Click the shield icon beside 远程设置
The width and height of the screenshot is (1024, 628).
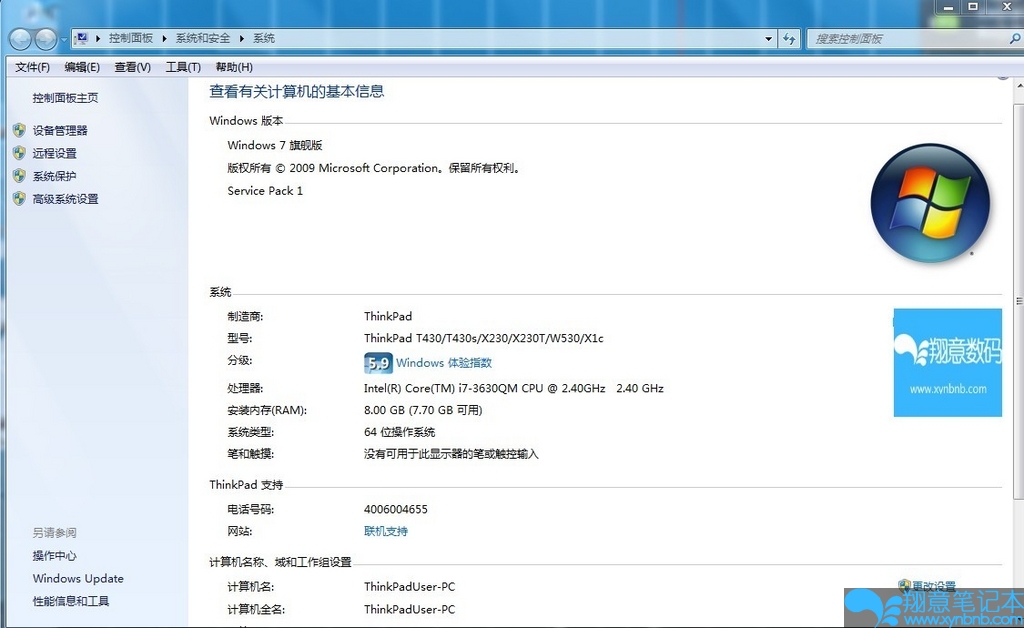click(20, 153)
